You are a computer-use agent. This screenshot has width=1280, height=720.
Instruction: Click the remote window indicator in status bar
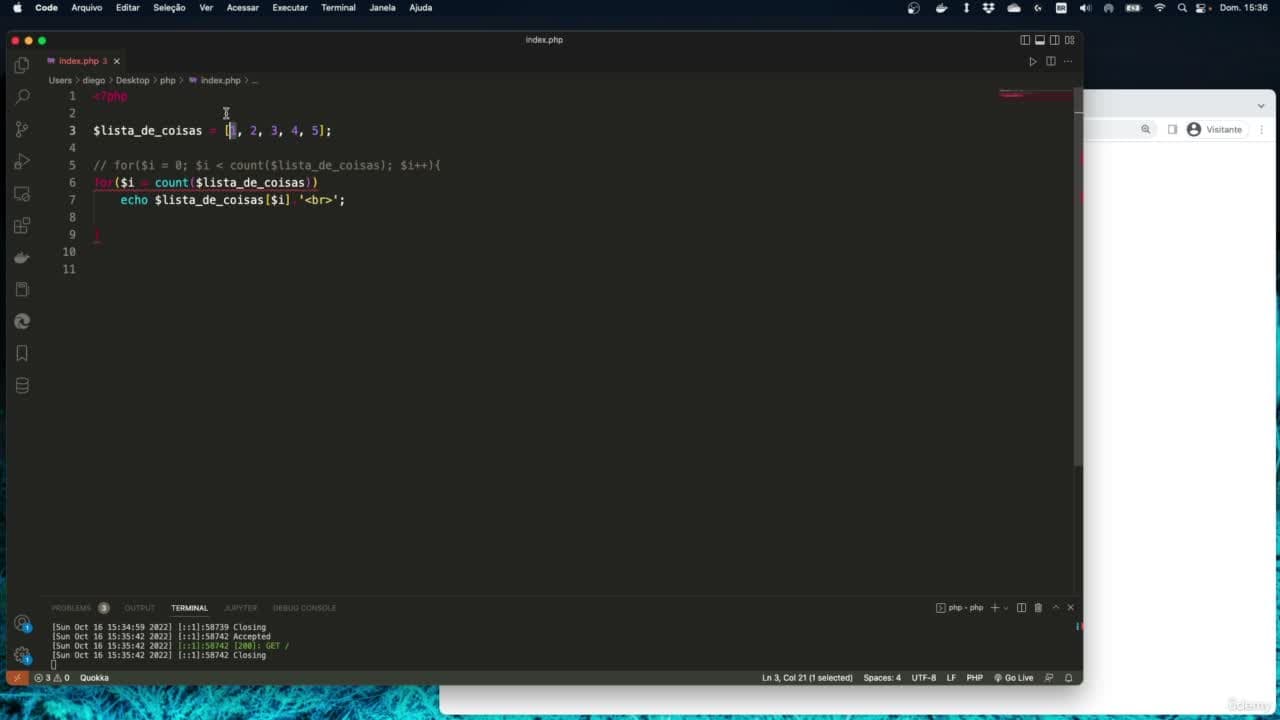[16, 678]
